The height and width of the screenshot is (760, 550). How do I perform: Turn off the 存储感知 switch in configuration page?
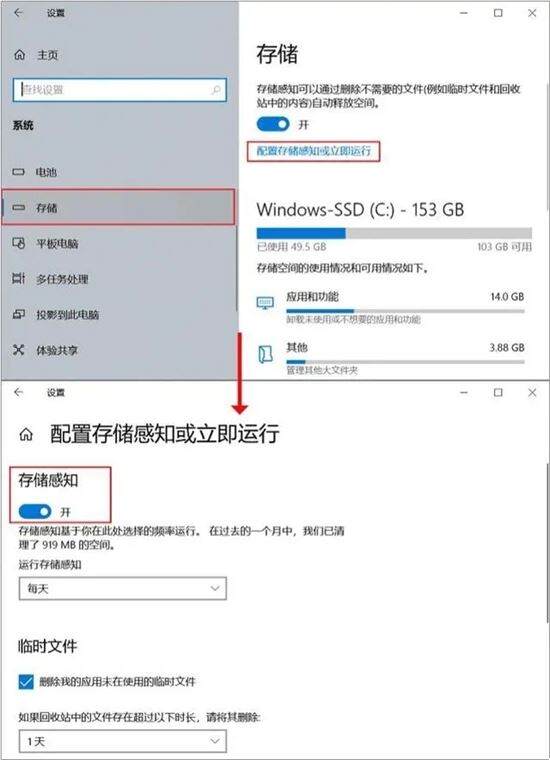(x=34, y=511)
